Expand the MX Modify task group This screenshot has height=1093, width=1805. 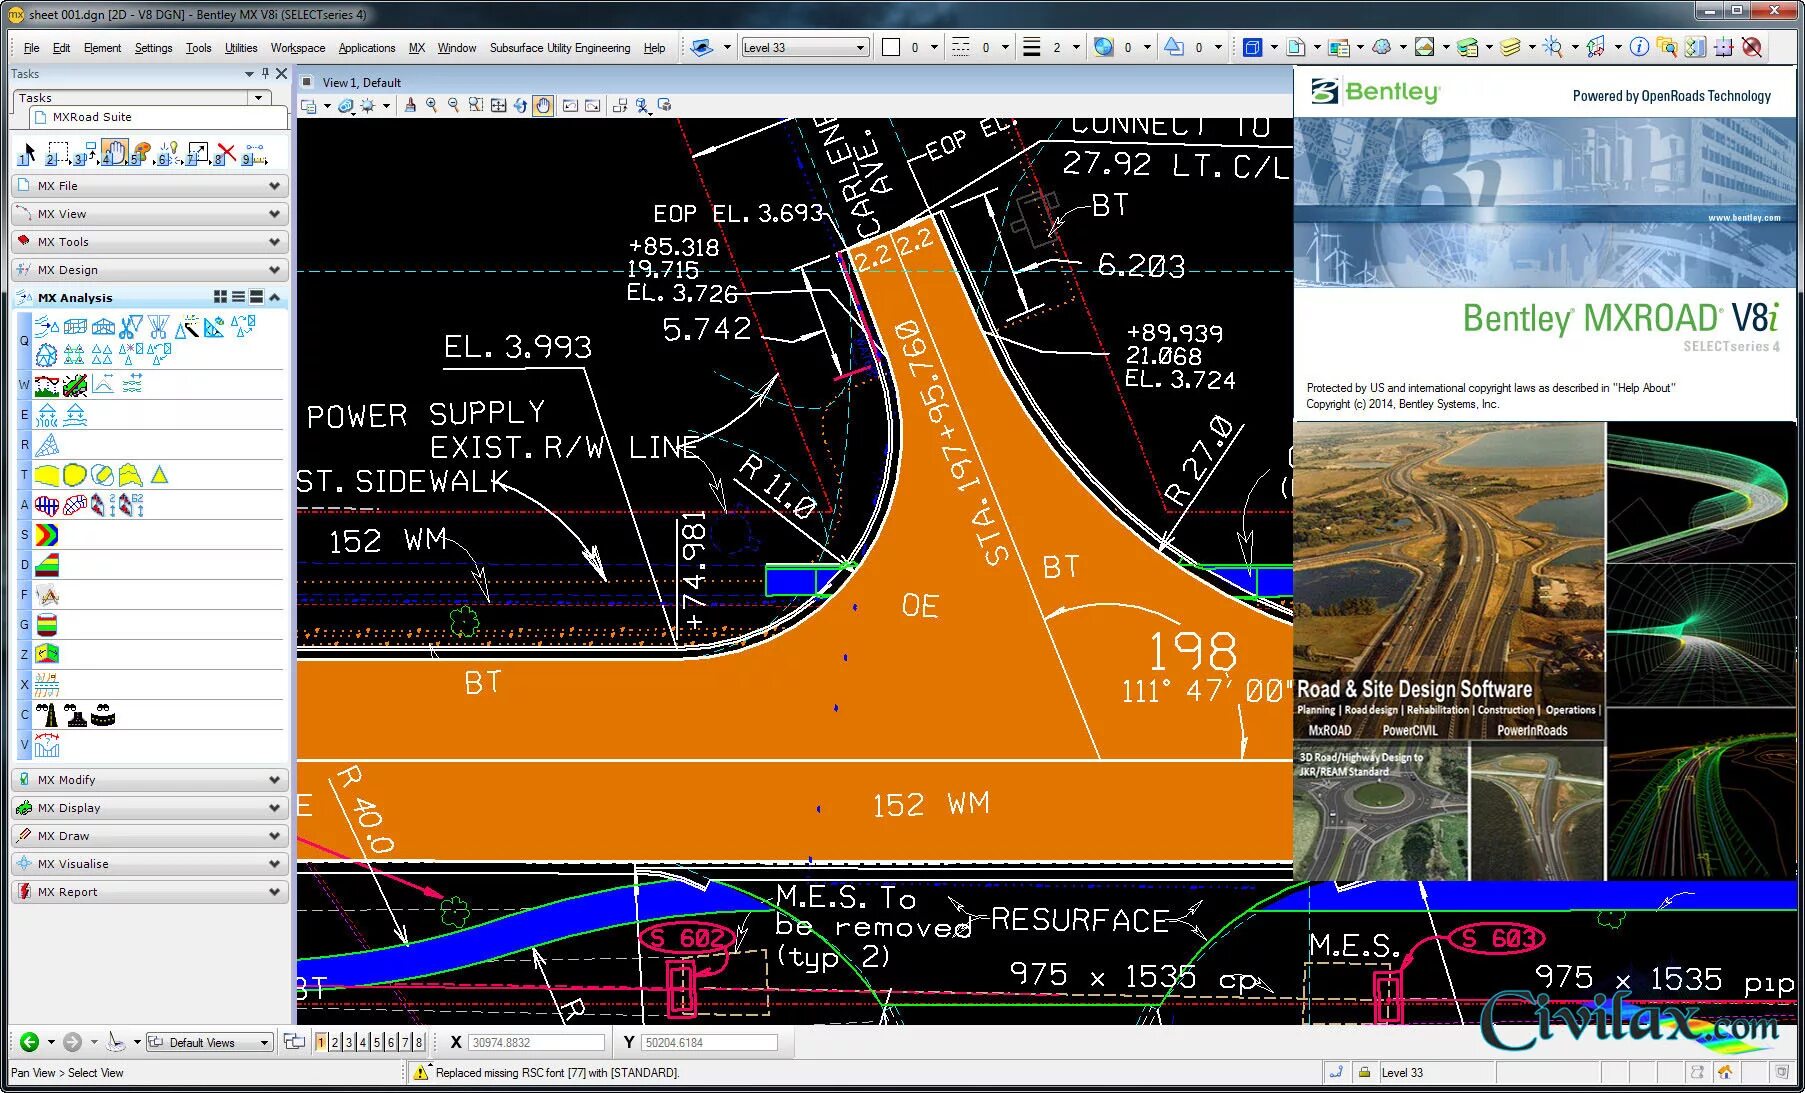[150, 780]
